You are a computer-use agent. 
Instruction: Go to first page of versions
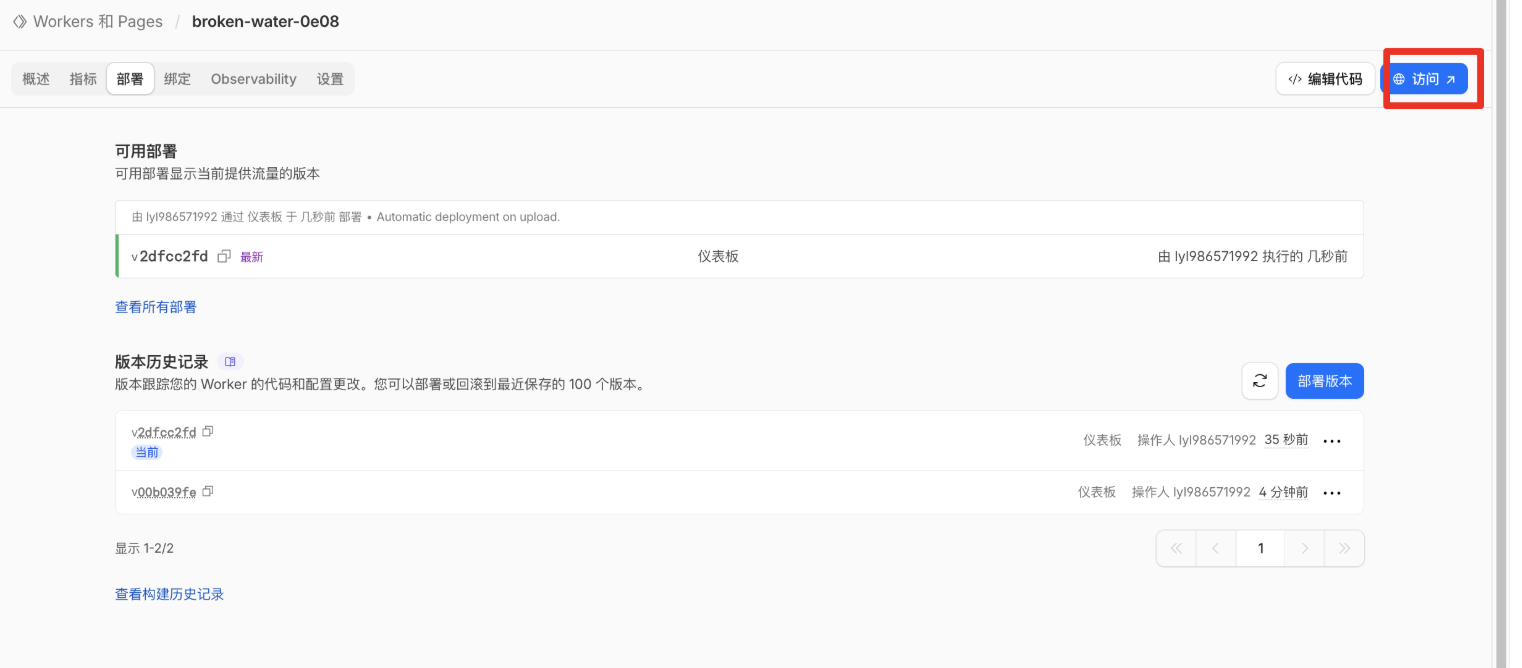(x=1176, y=548)
